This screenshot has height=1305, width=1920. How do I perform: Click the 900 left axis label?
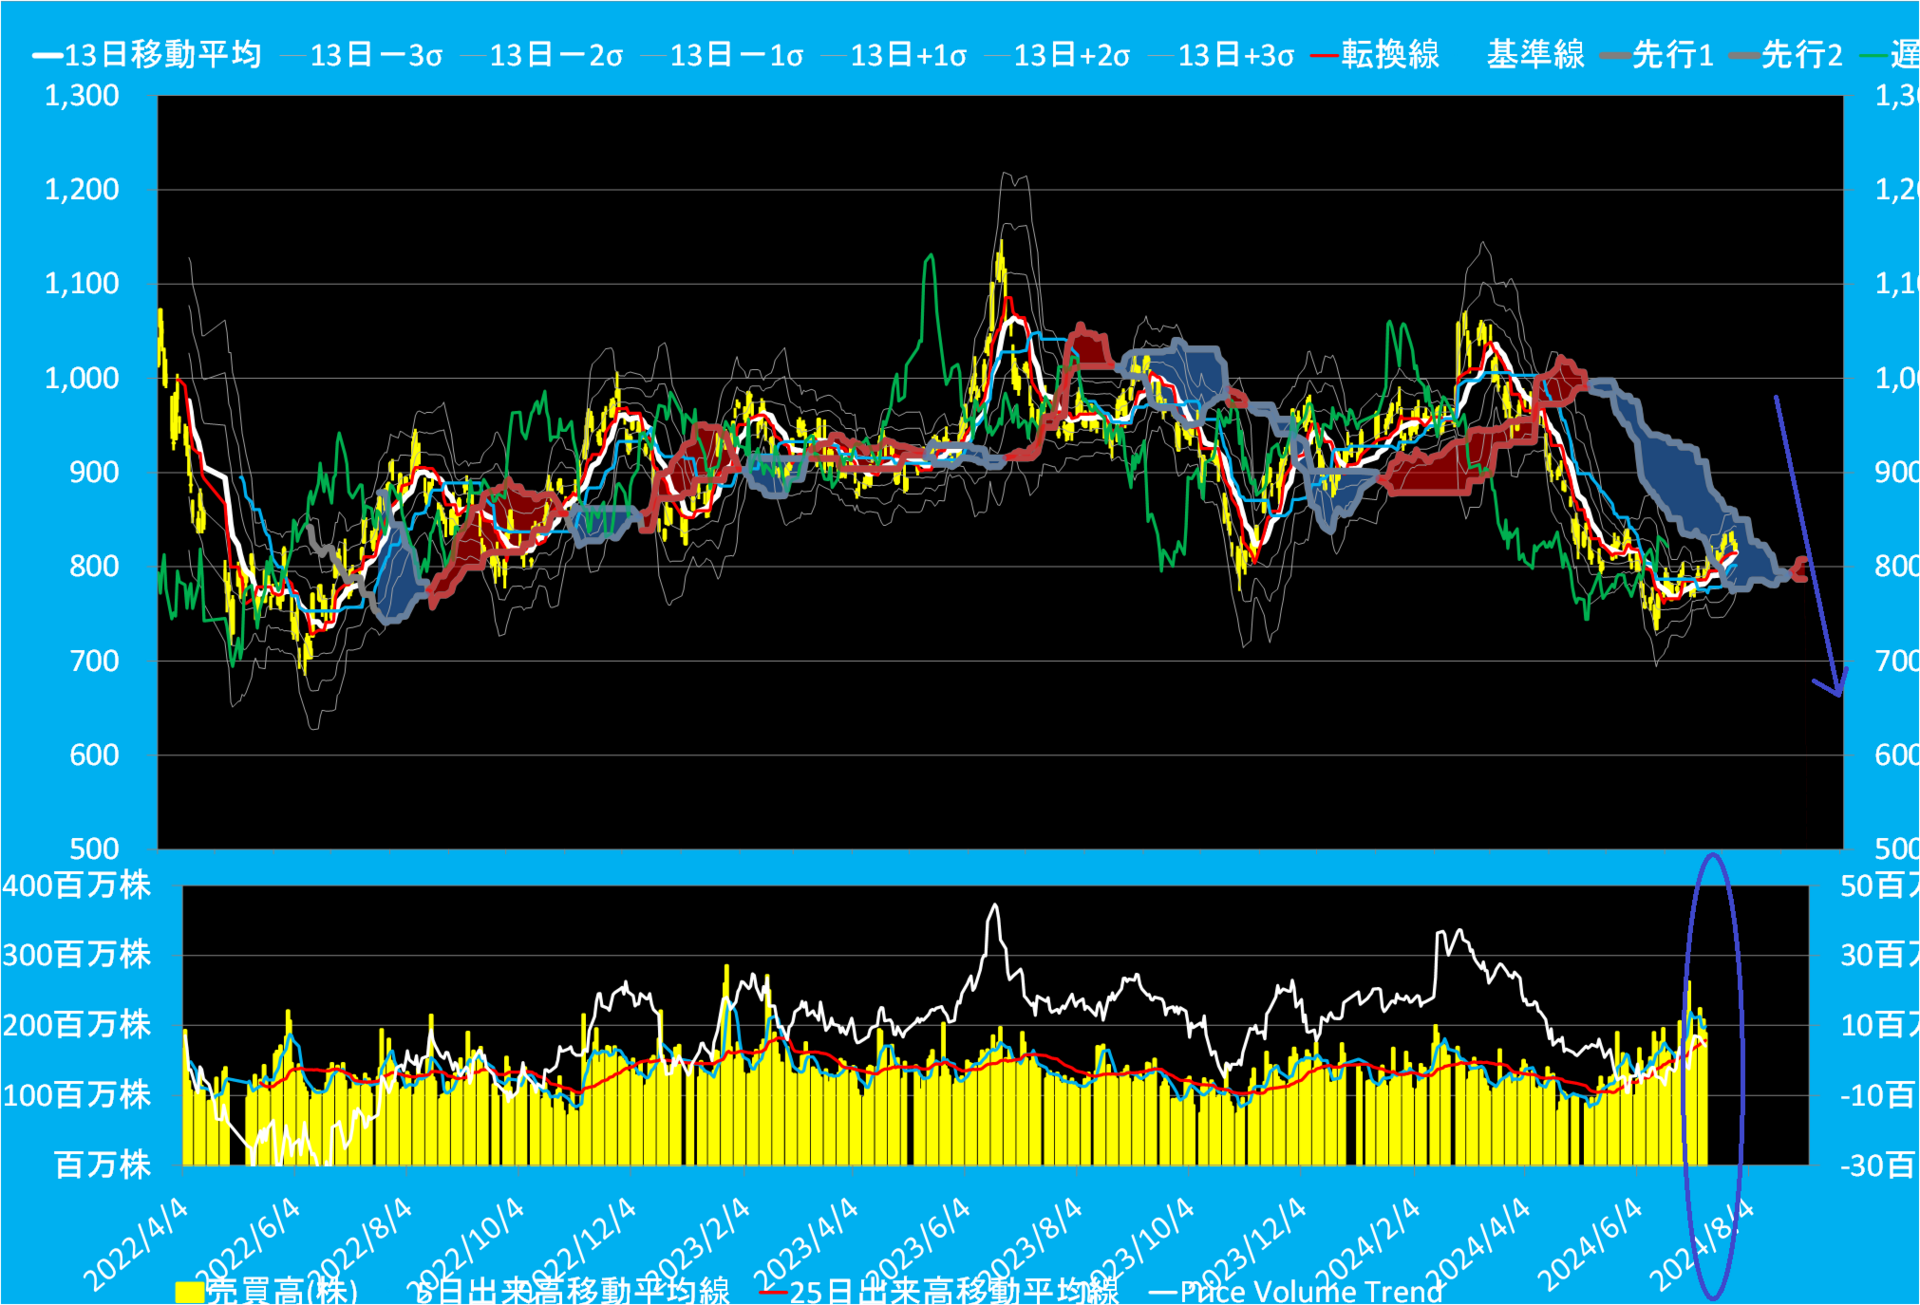coord(94,472)
